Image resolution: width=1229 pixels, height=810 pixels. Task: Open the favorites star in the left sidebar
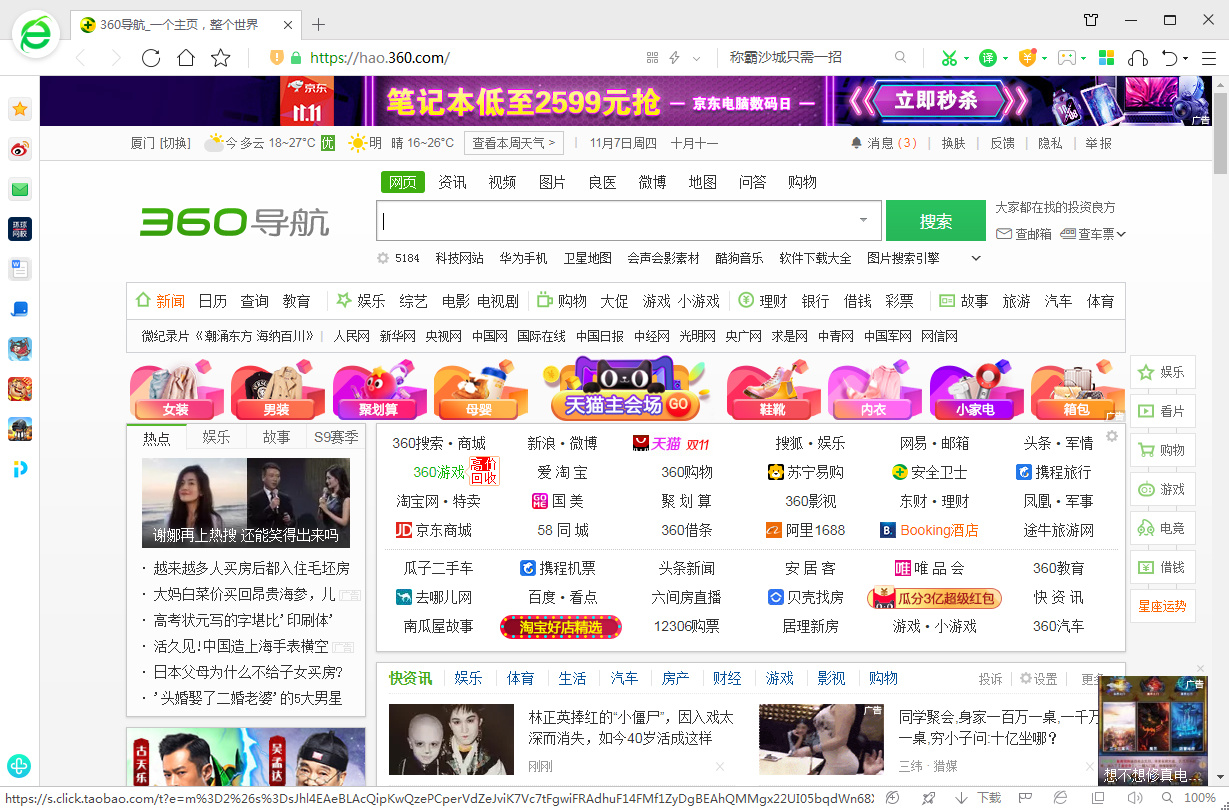(x=19, y=108)
